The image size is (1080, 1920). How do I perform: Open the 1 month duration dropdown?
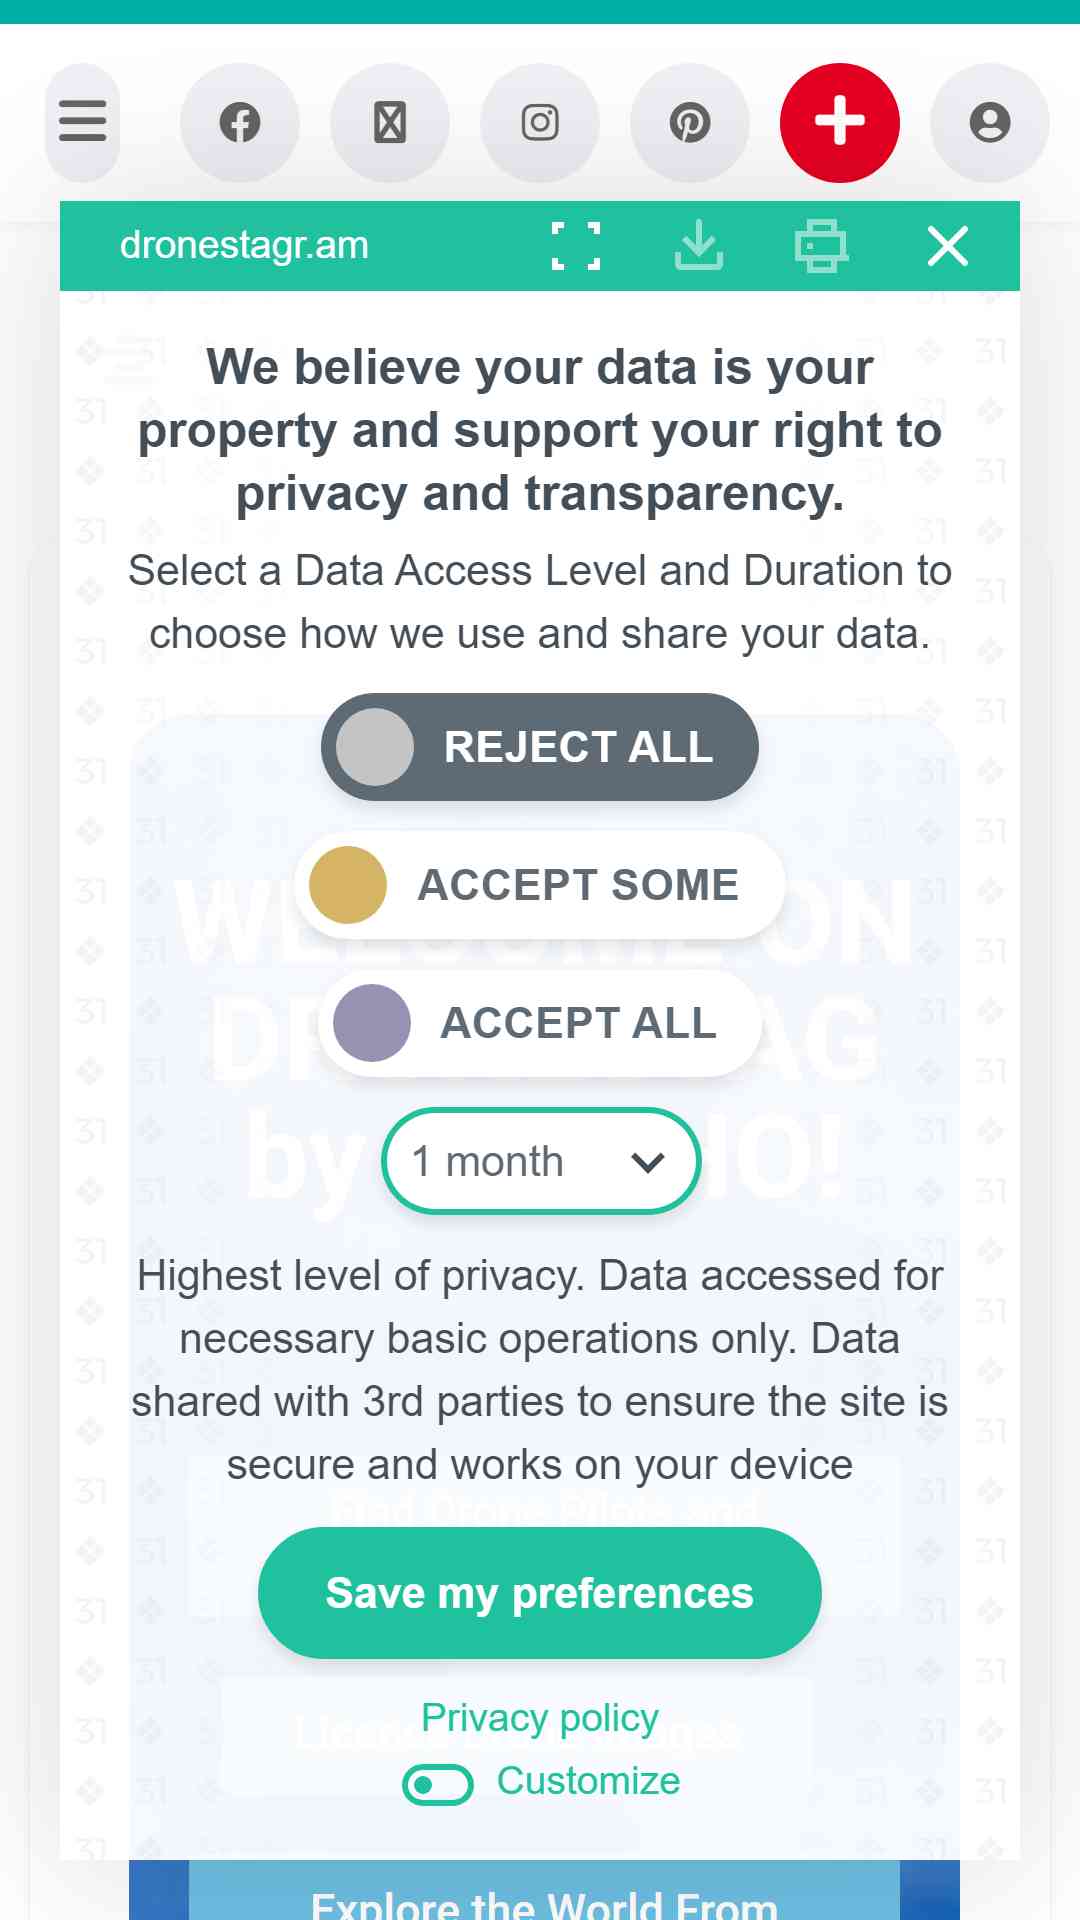[540, 1161]
